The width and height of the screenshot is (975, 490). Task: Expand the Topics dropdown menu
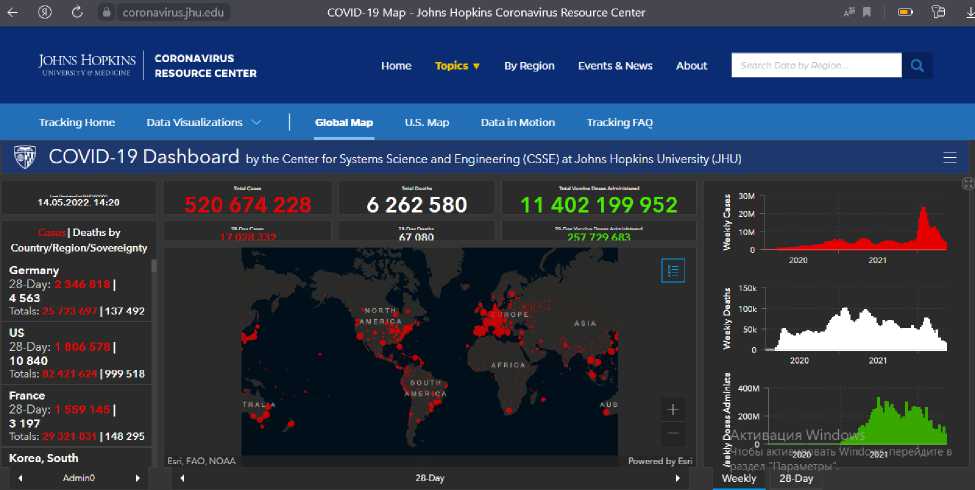coord(457,66)
